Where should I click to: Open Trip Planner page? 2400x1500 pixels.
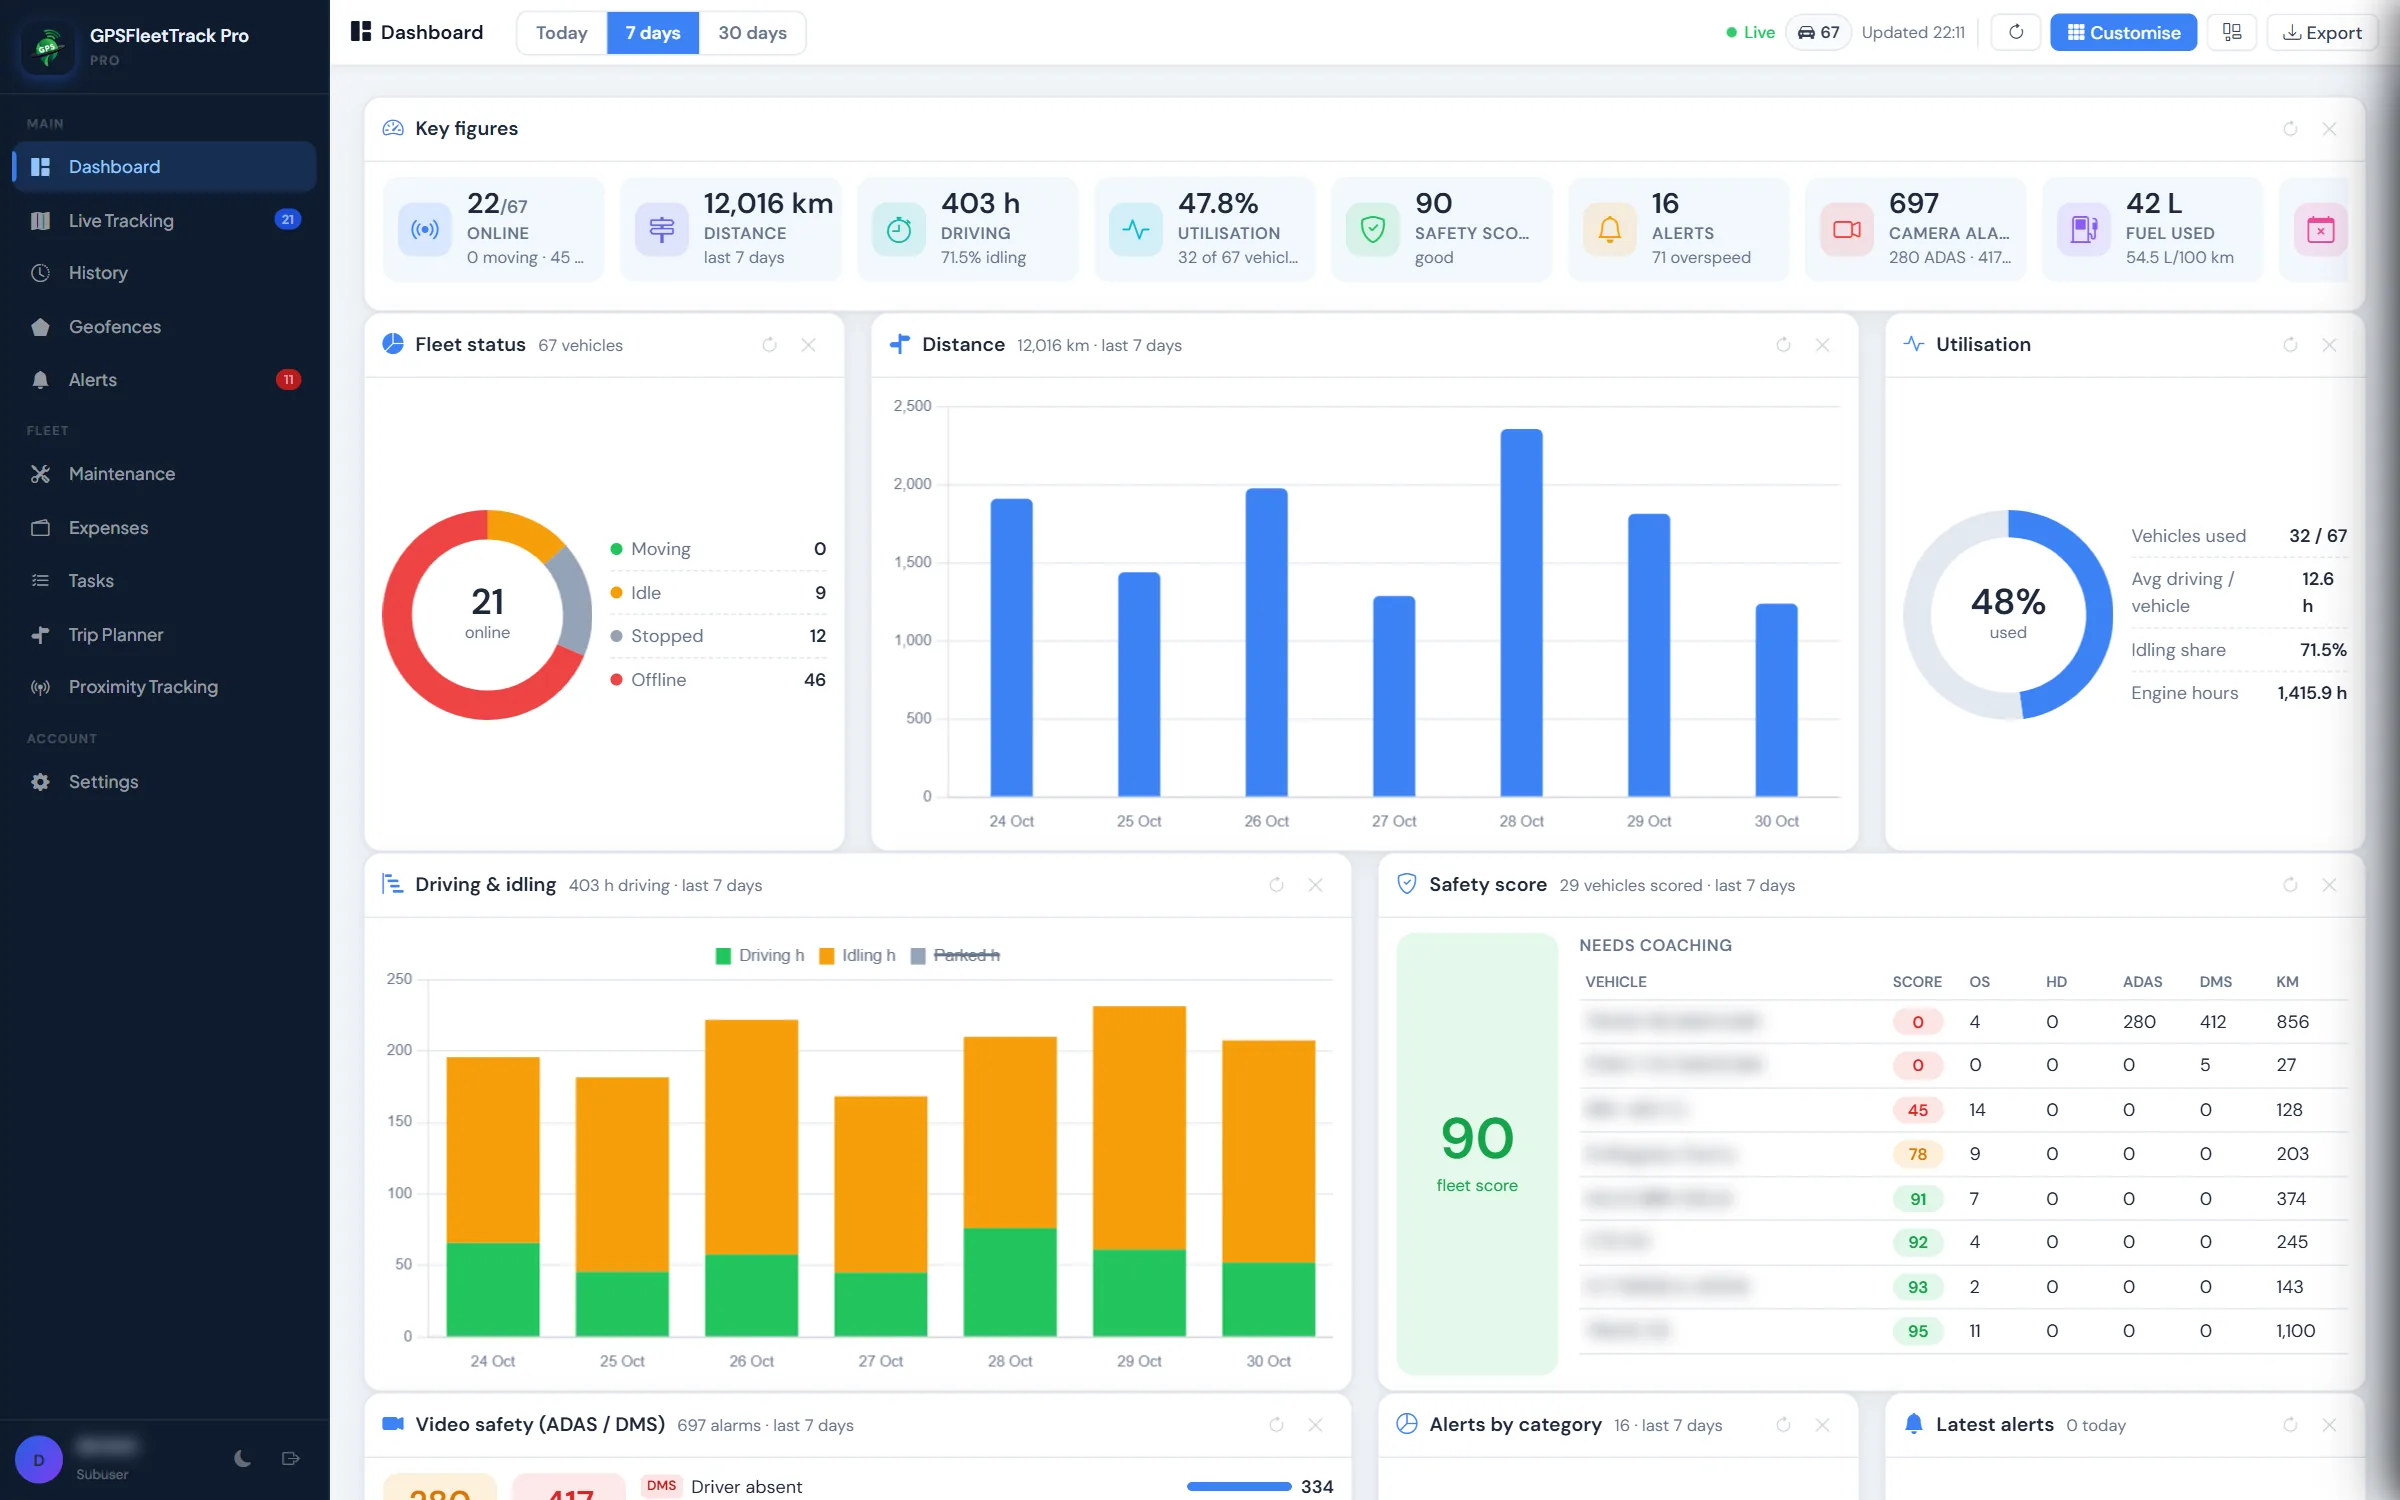[165, 635]
